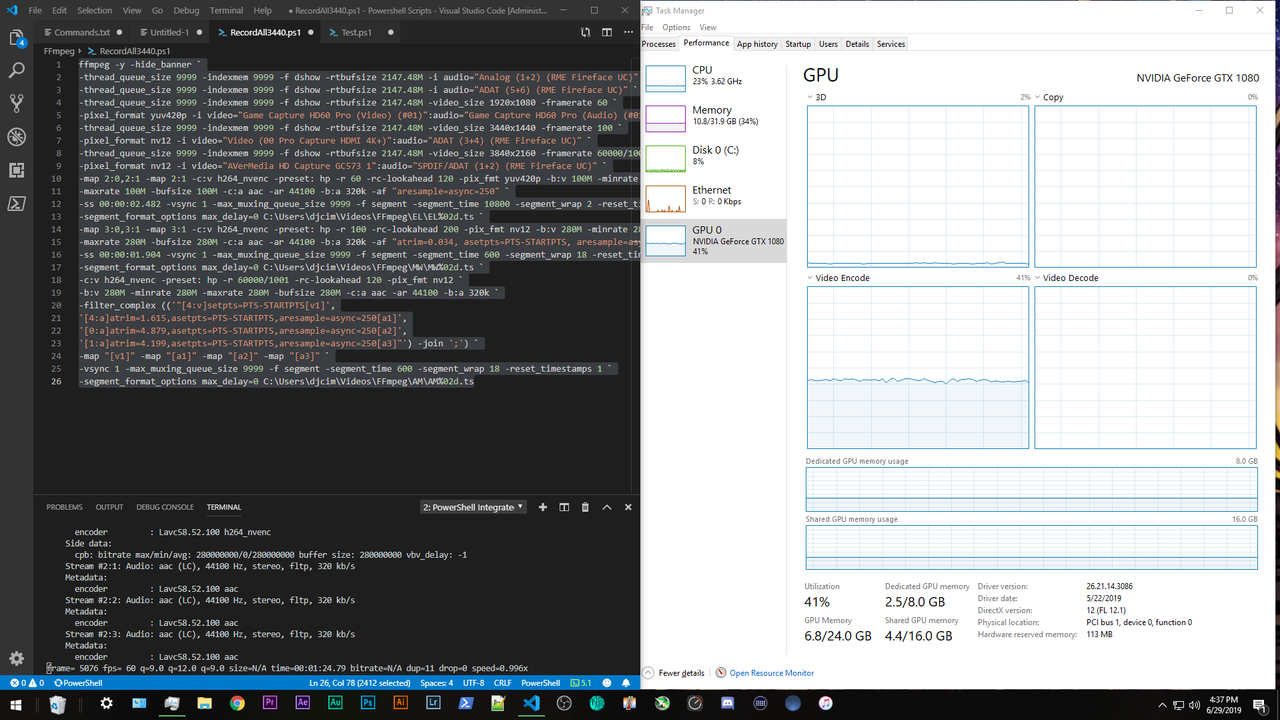Select the Memory performance item
The image size is (1280, 720).
713,119
